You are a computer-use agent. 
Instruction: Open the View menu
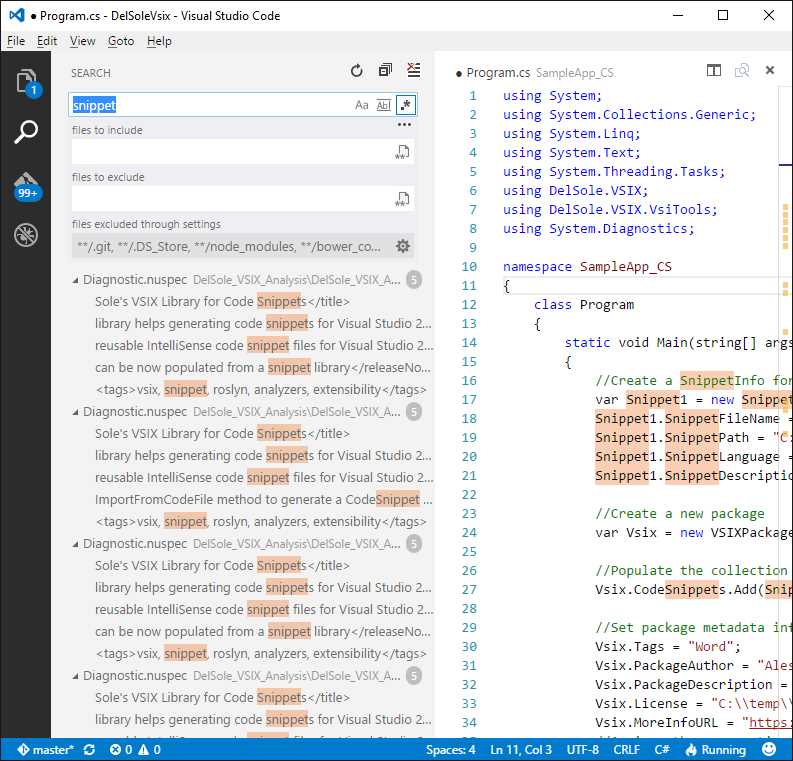(82, 41)
